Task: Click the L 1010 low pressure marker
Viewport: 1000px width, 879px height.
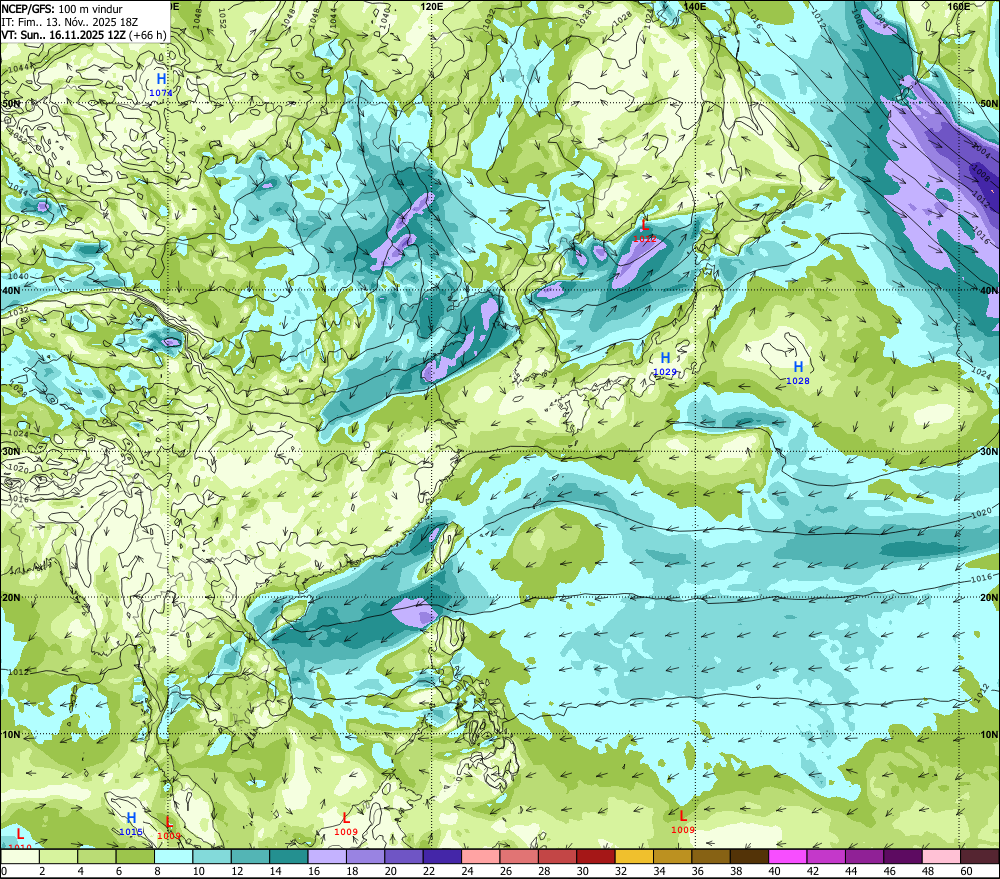Action: point(20,839)
